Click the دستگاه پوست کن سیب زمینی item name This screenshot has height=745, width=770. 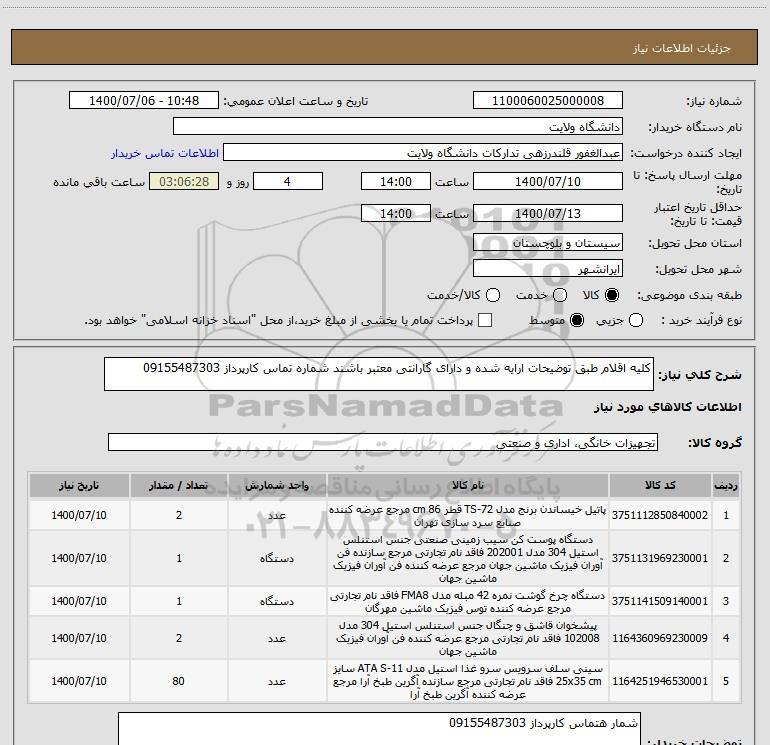[x=468, y=559]
